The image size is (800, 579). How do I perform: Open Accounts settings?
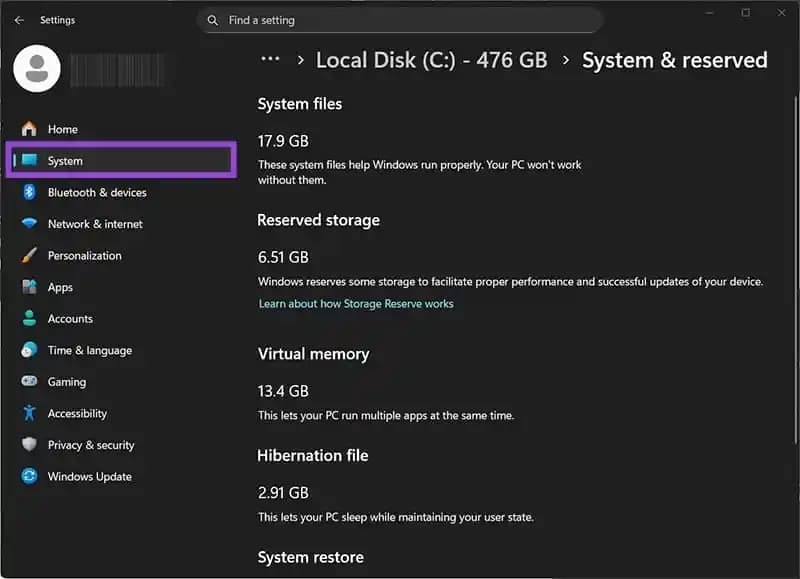70,319
